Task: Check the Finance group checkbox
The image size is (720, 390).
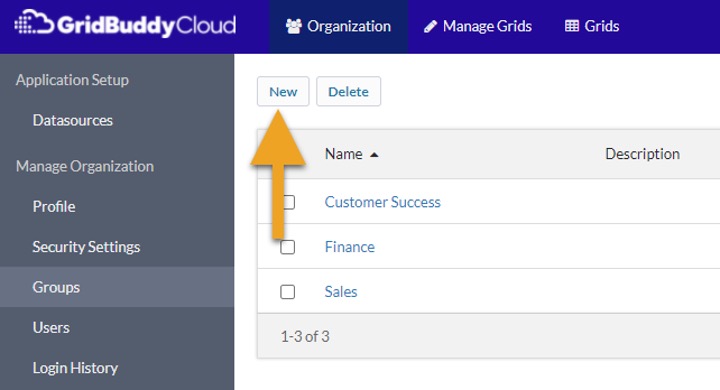Action: tap(287, 247)
